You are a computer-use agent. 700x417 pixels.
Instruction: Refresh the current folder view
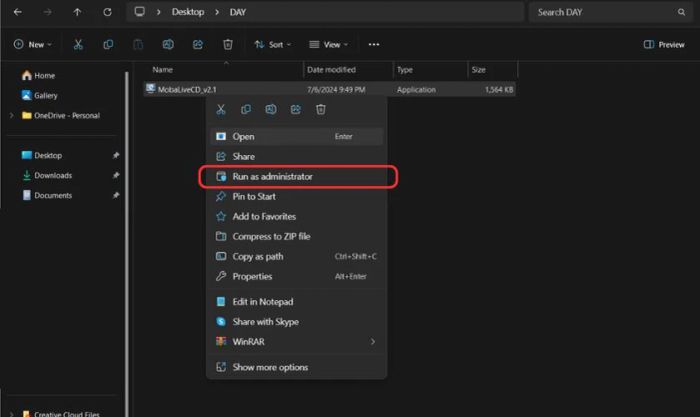(x=107, y=12)
